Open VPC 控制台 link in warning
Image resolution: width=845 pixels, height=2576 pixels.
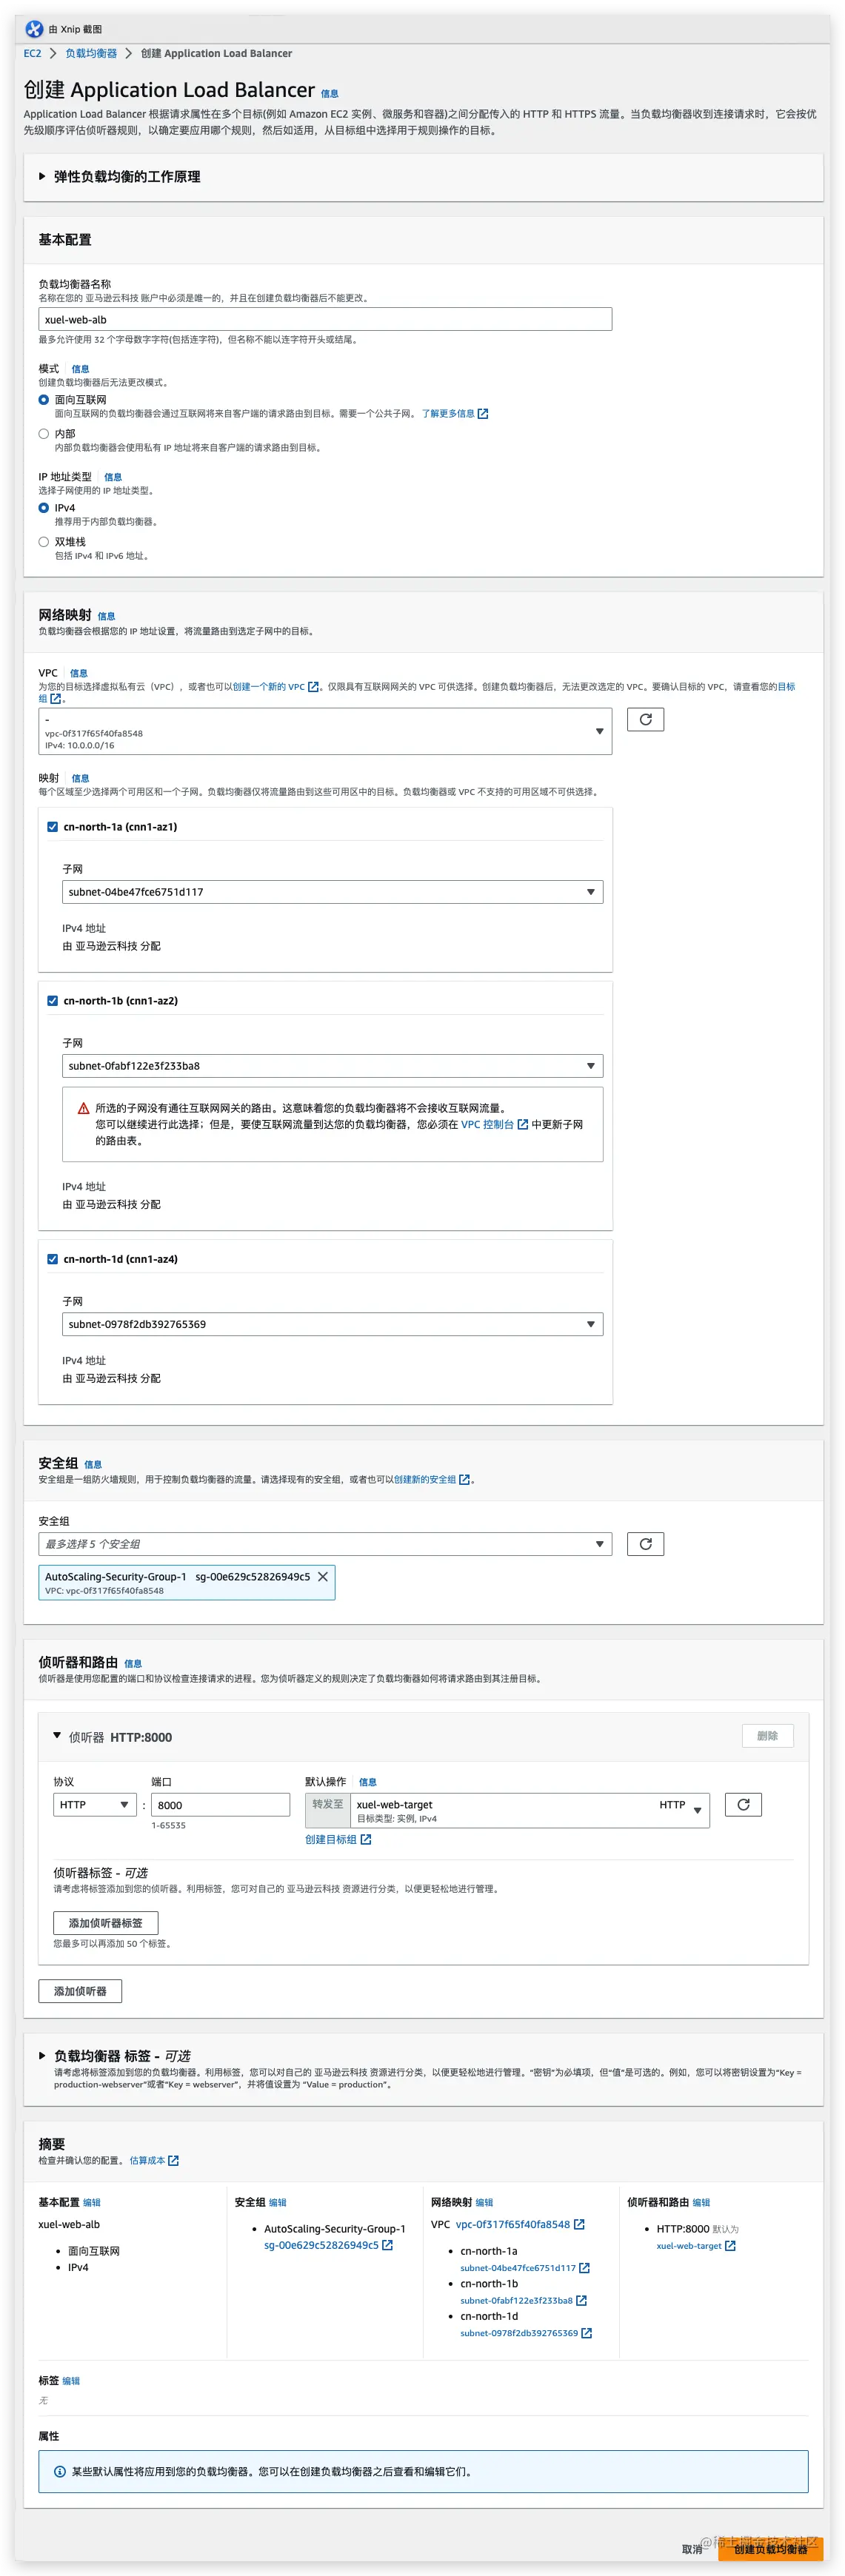coord(487,1125)
